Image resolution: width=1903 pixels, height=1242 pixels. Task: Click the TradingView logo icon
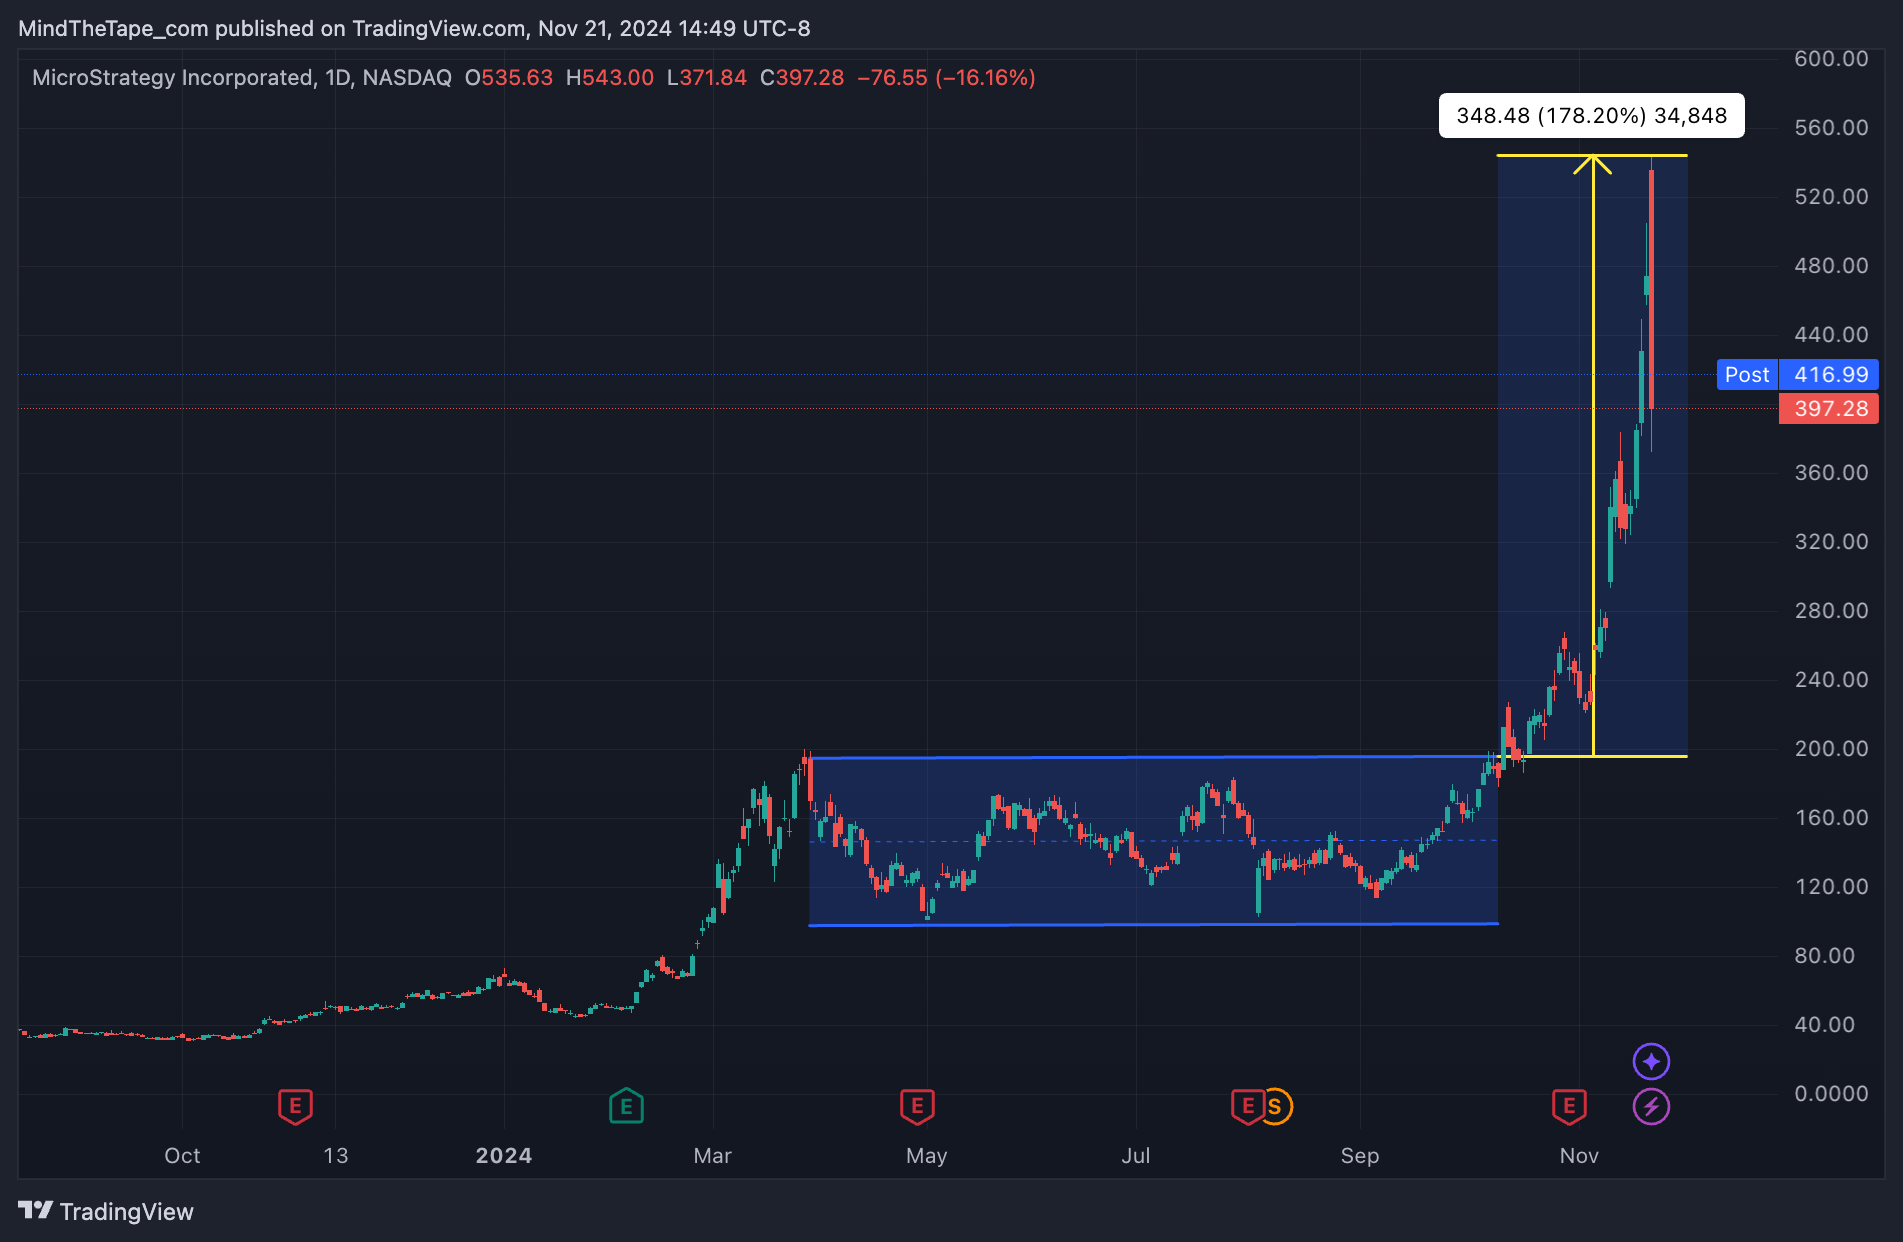click(x=35, y=1211)
